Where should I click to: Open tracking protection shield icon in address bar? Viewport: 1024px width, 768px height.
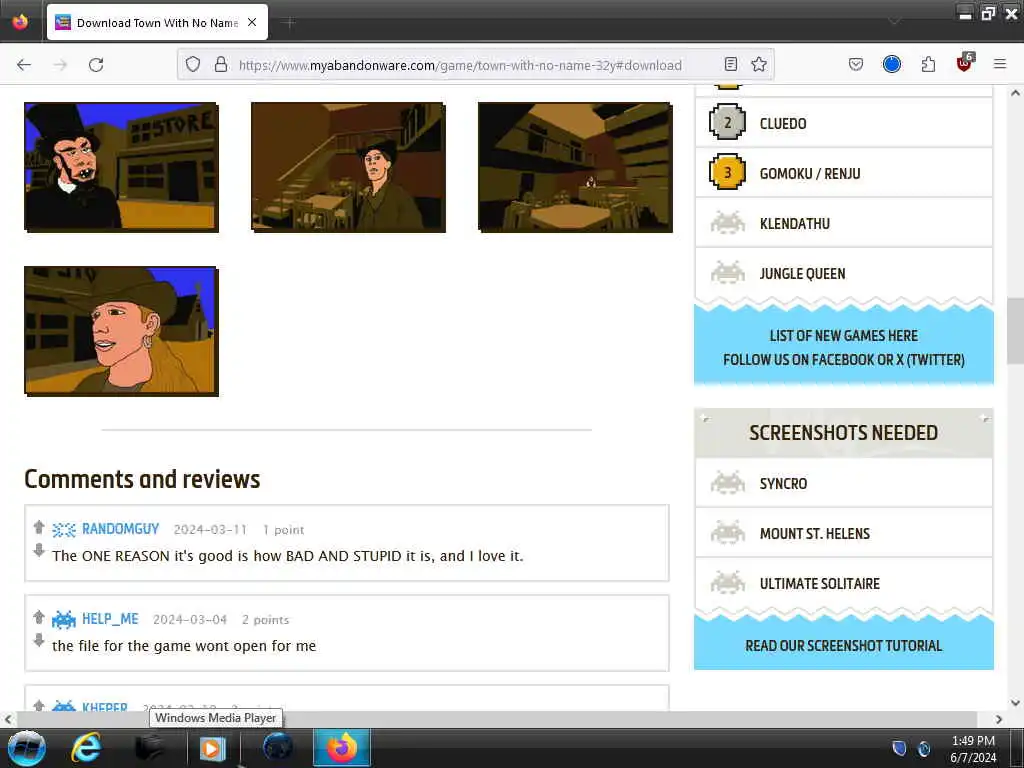(x=193, y=64)
